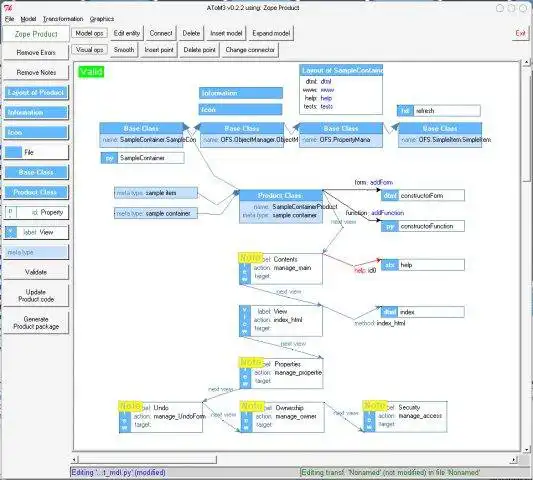Select dtml index file node

click(423, 312)
